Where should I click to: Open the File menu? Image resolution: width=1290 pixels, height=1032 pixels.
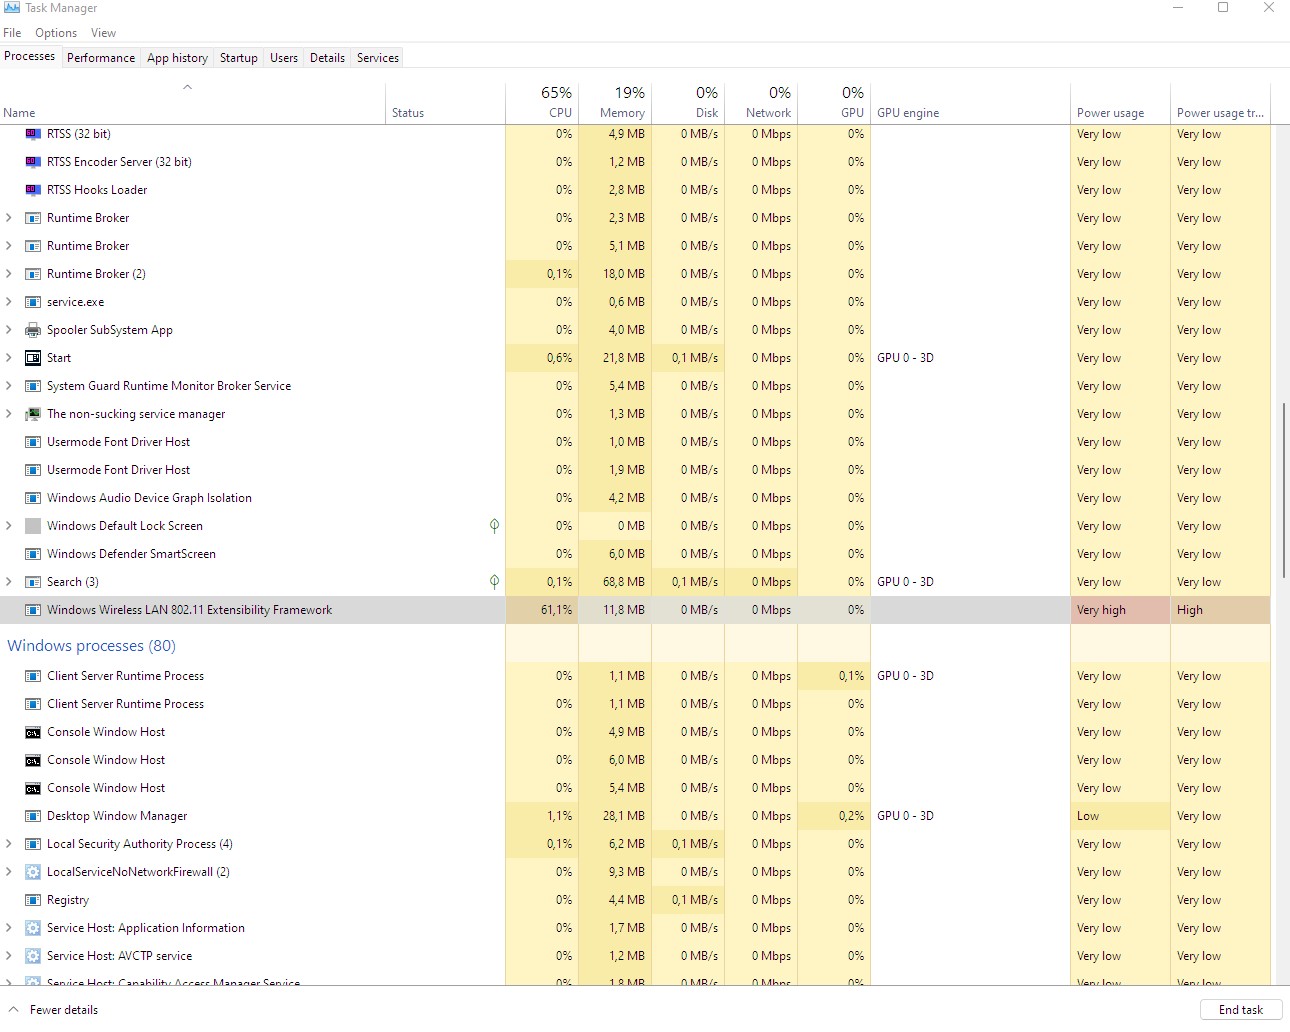12,33
